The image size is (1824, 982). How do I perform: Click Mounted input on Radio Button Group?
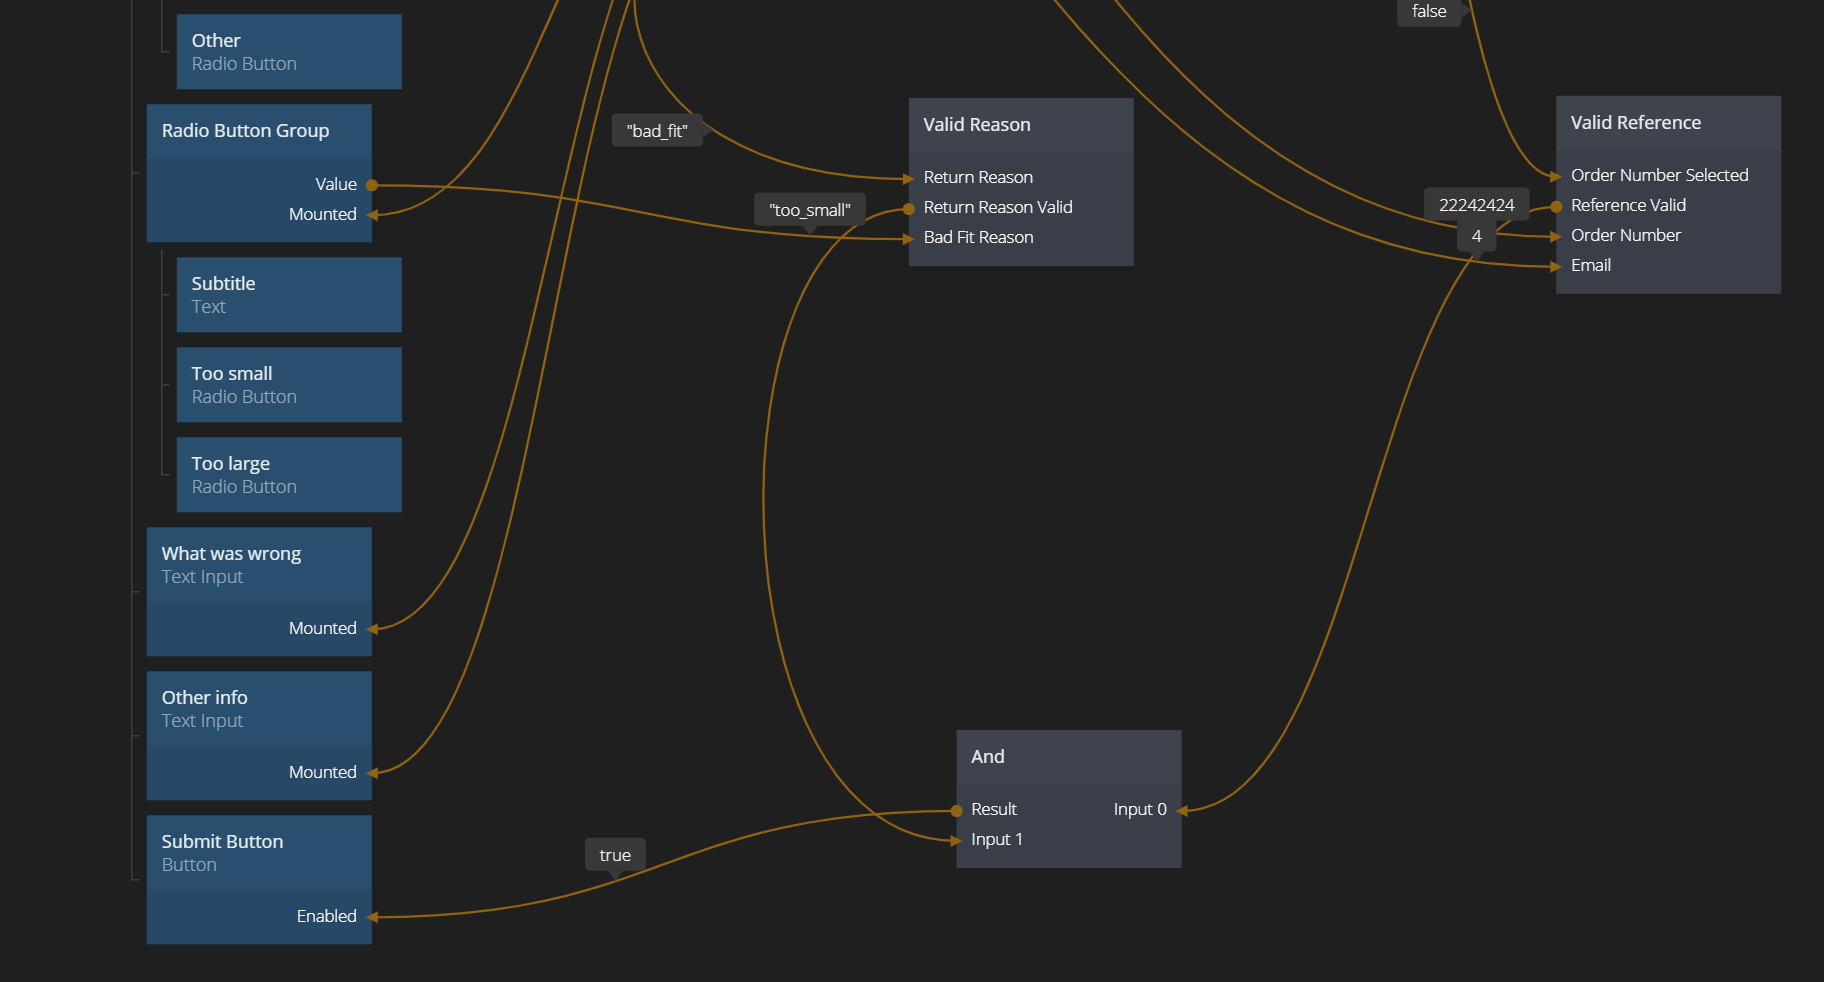point(372,215)
